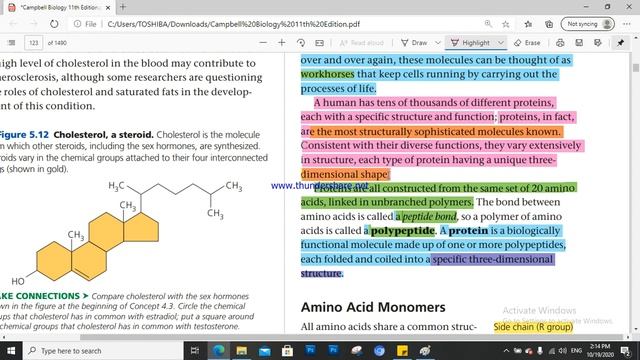Rotate the PDF page
This screenshot has height=360, width=640.
301,43
